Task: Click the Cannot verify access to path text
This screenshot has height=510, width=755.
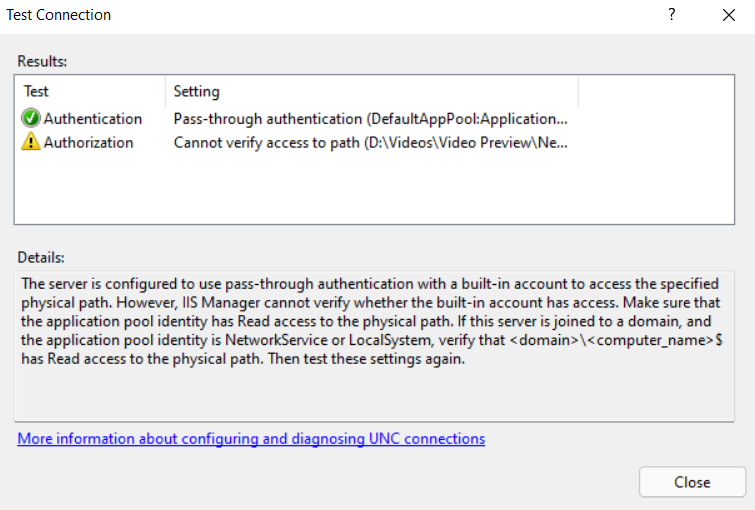Action: click(371, 143)
